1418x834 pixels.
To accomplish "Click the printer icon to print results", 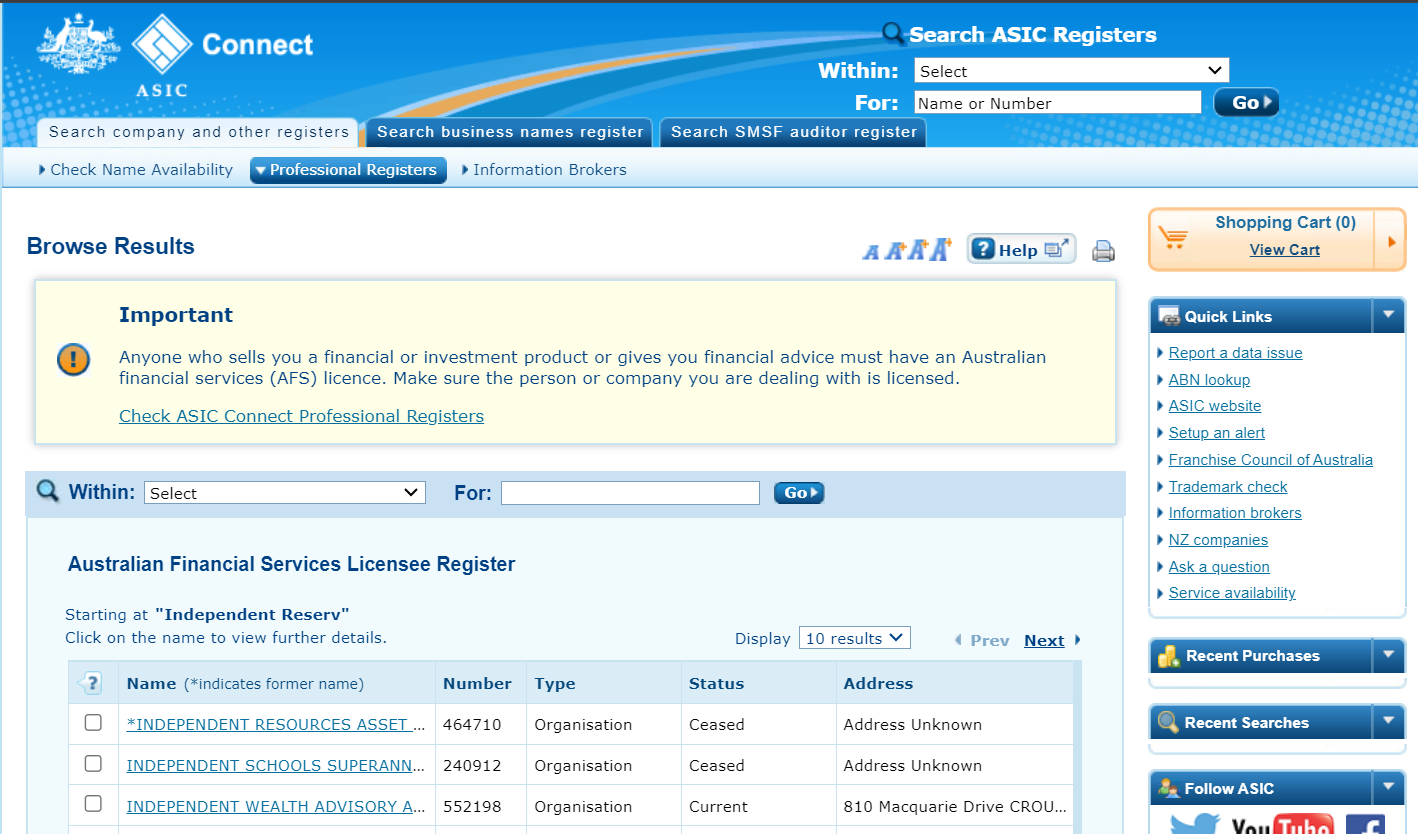I will [x=1103, y=251].
